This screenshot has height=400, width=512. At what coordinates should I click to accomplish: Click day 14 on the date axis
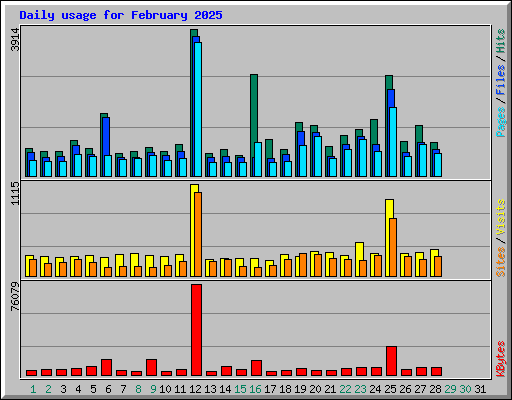coord(225,389)
